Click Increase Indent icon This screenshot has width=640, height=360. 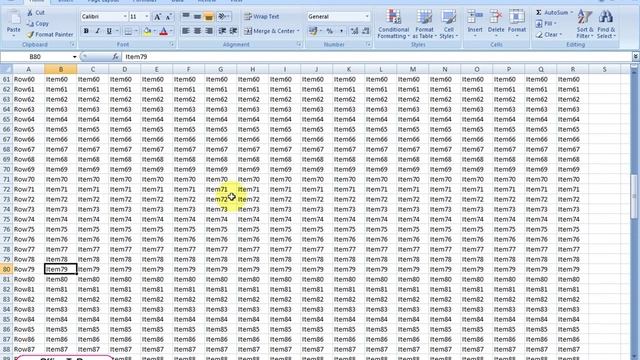tap(233, 31)
